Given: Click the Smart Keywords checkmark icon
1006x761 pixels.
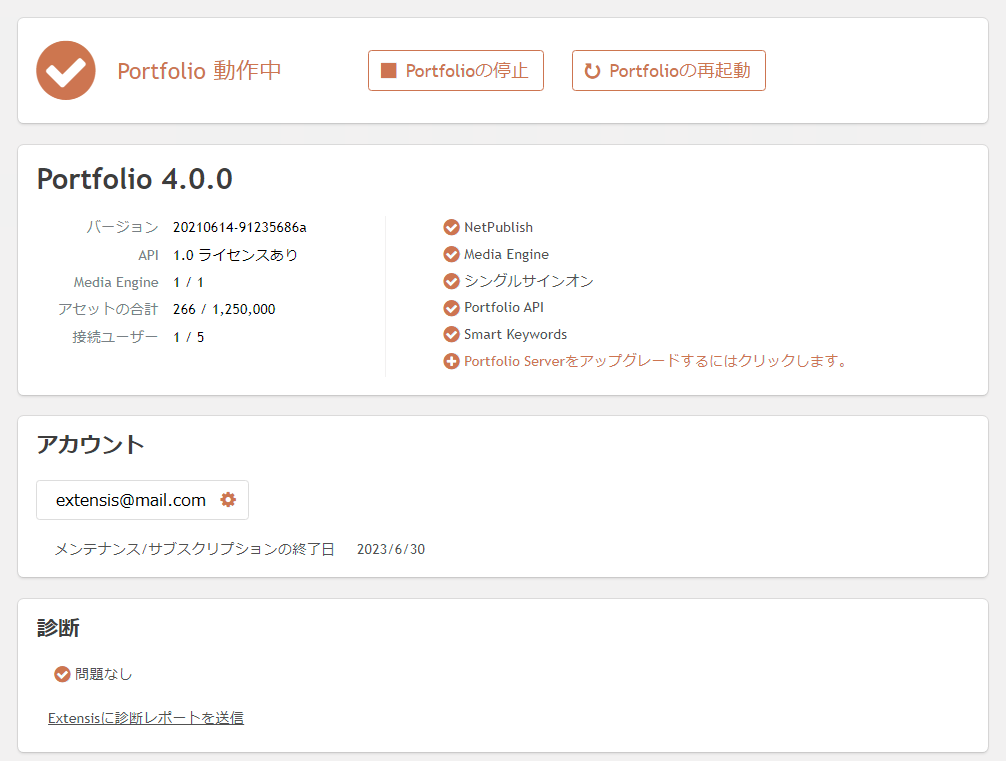Looking at the screenshot, I should tap(452, 334).
